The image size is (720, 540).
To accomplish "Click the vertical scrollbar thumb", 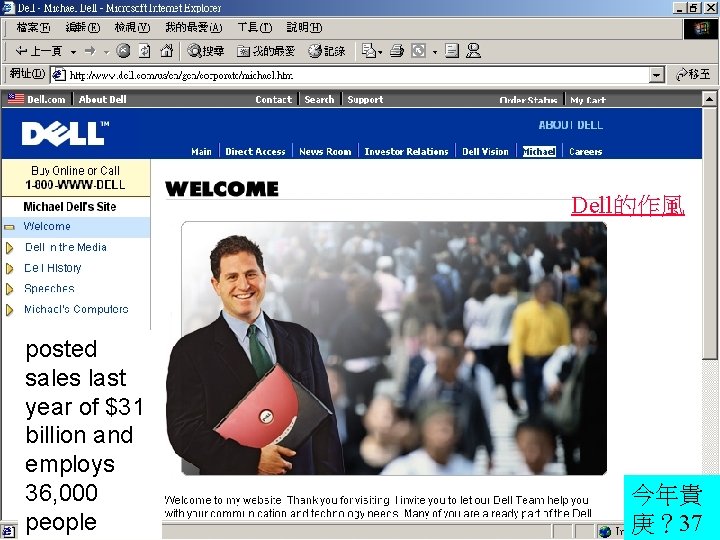I will point(709,233).
